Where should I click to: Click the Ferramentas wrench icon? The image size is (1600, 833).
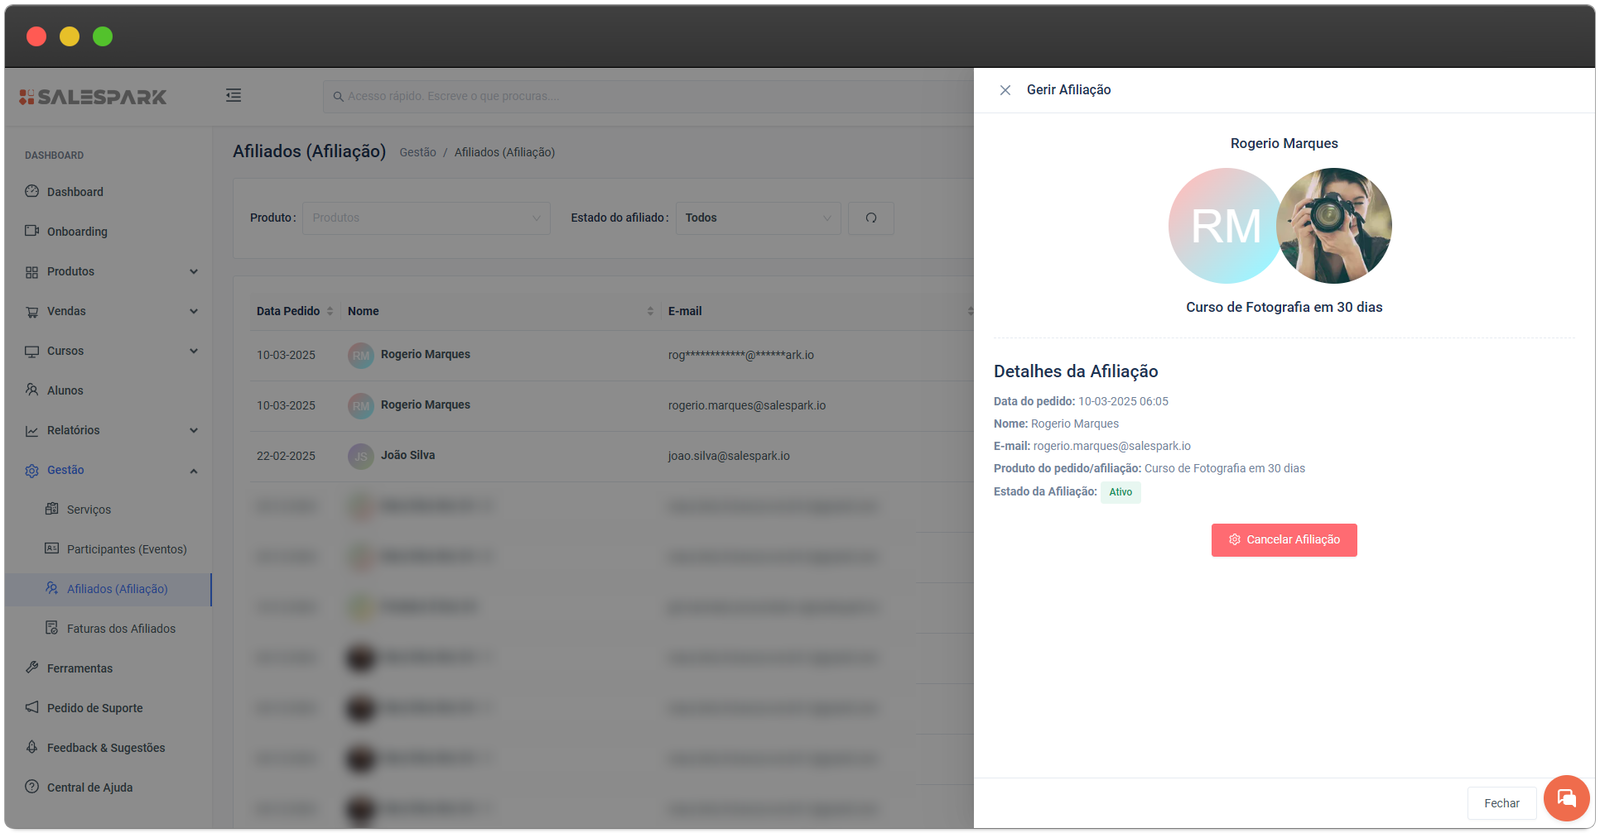pos(32,668)
